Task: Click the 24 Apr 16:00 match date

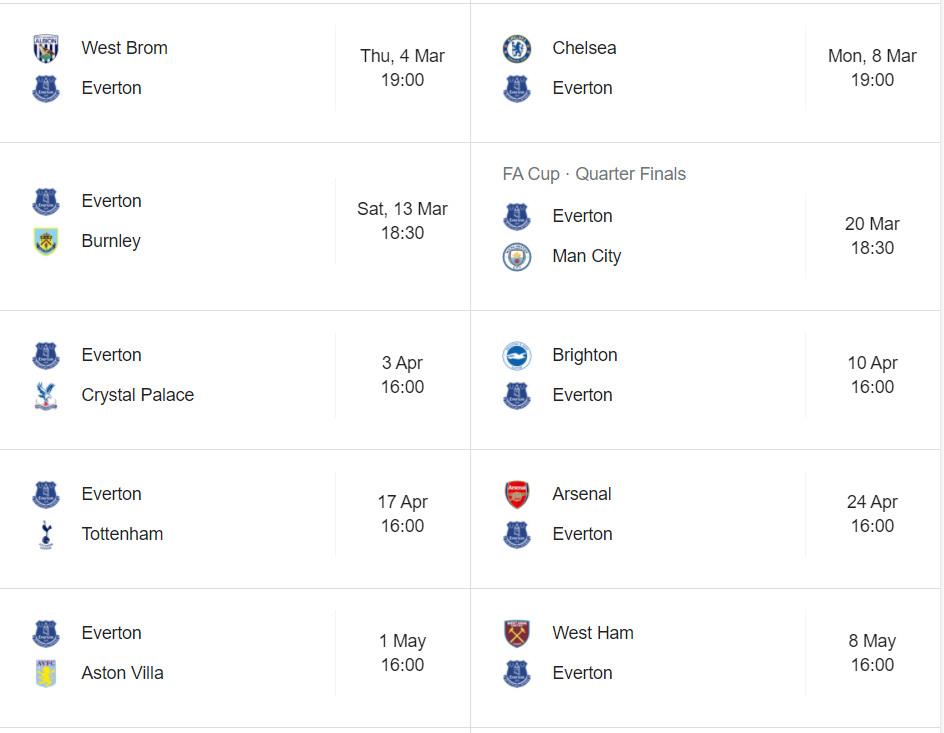Action: tap(872, 514)
